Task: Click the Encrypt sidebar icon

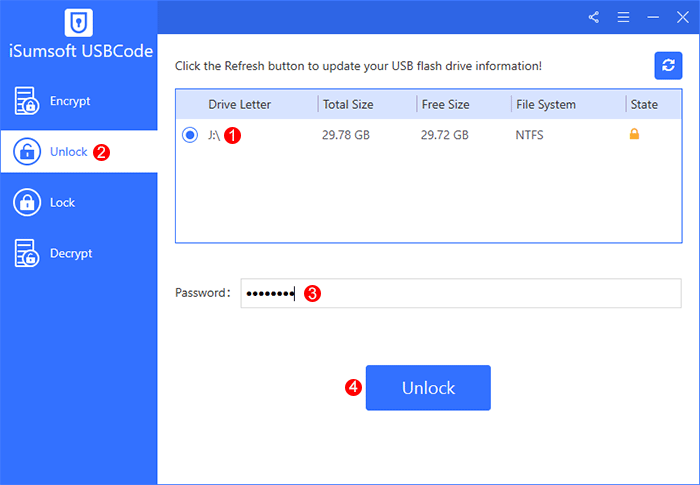Action: [x=26, y=100]
